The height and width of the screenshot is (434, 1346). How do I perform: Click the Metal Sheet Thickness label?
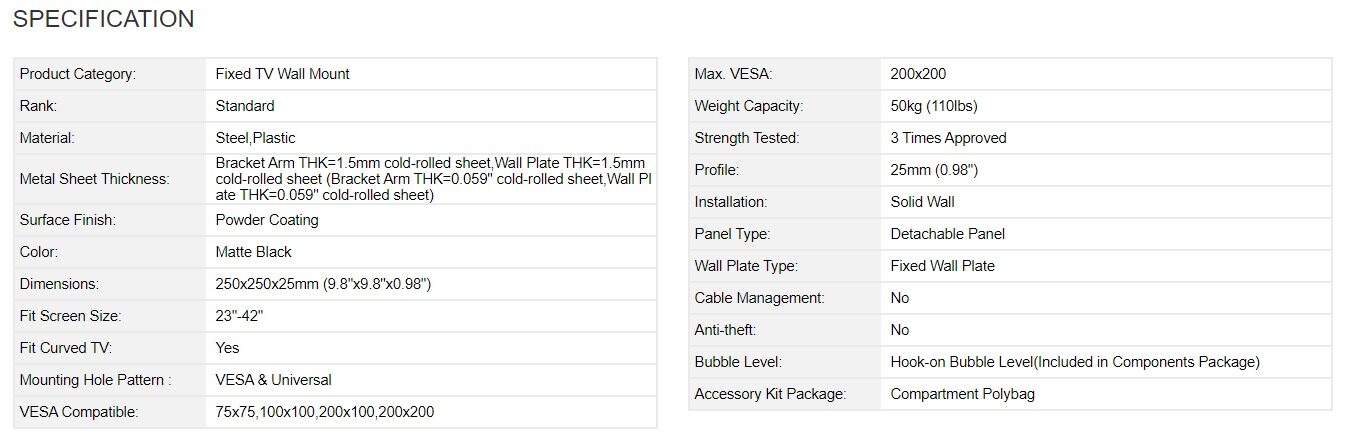pyautogui.click(x=95, y=179)
